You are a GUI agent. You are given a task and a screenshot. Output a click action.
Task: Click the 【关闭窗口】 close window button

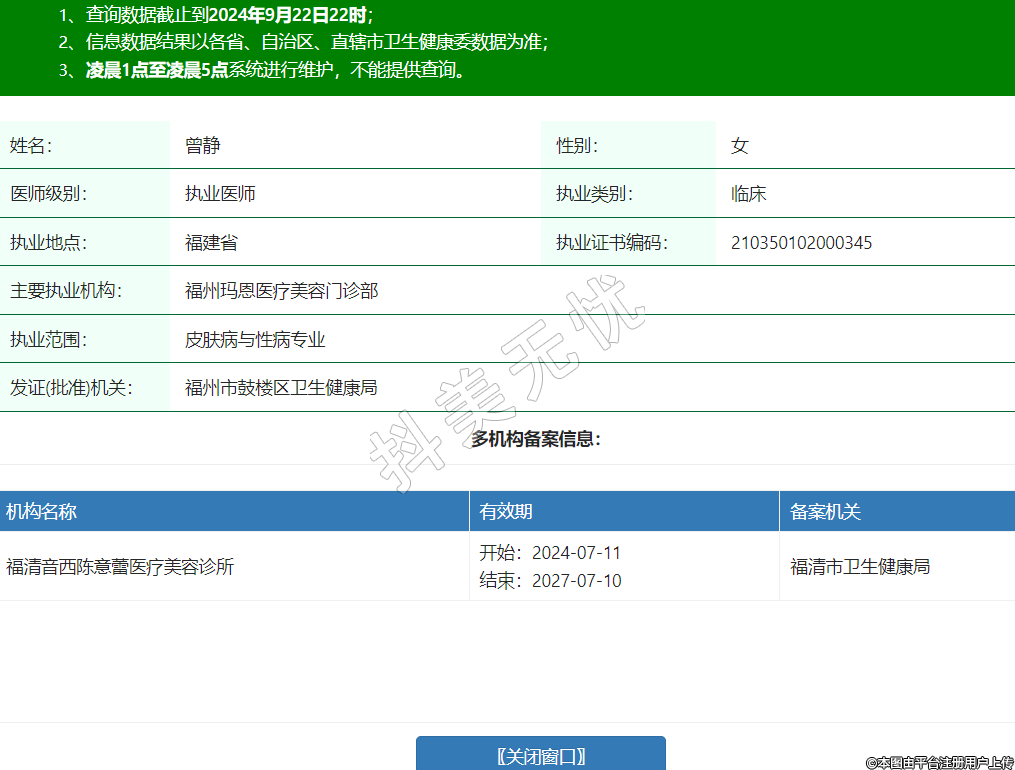pyautogui.click(x=540, y=755)
